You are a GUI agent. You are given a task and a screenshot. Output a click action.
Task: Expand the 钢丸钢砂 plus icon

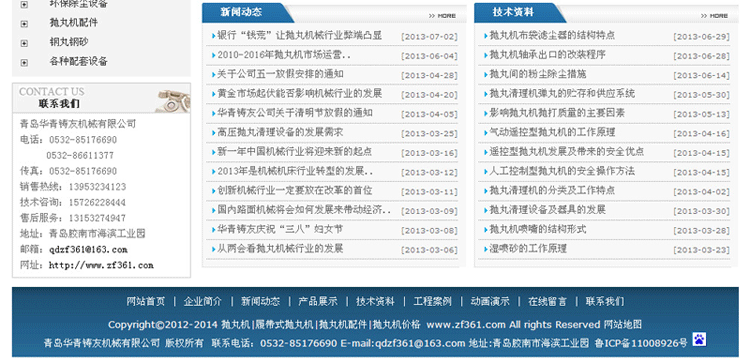24,43
